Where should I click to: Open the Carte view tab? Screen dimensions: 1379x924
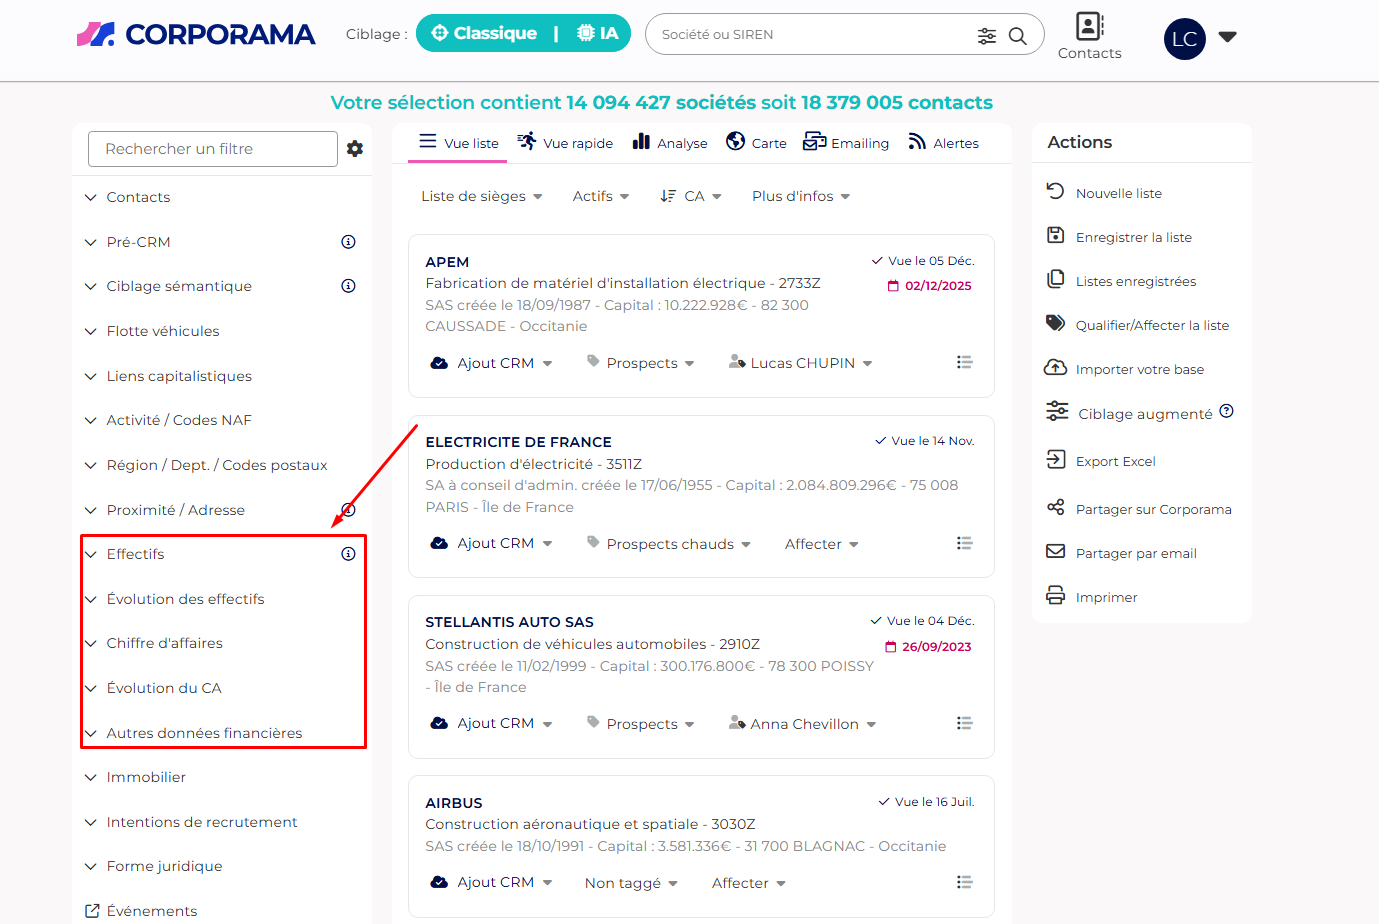pos(756,143)
